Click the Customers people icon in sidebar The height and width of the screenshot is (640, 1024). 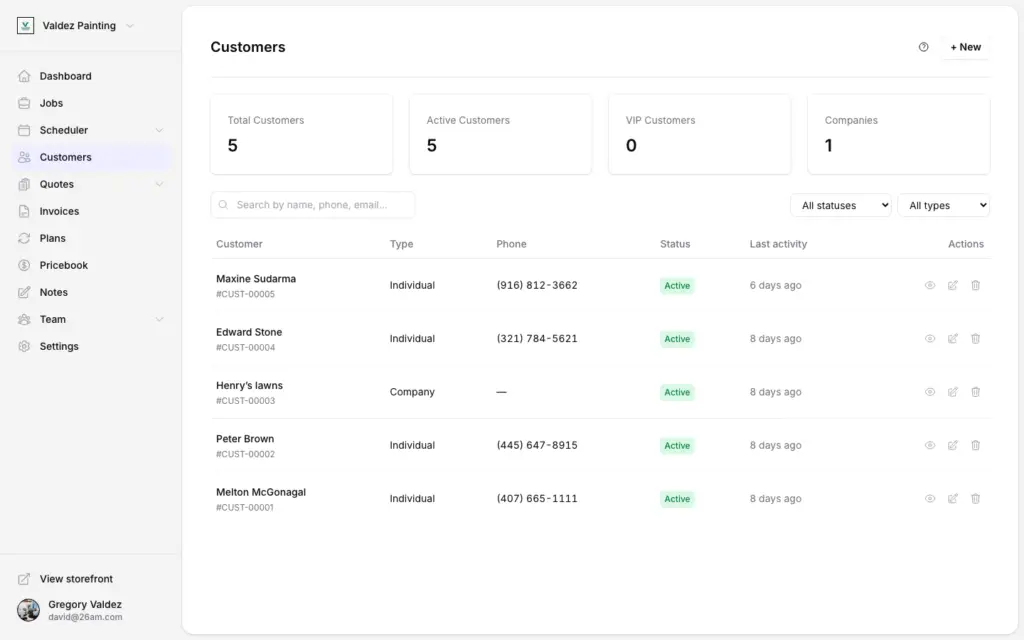coord(24,157)
